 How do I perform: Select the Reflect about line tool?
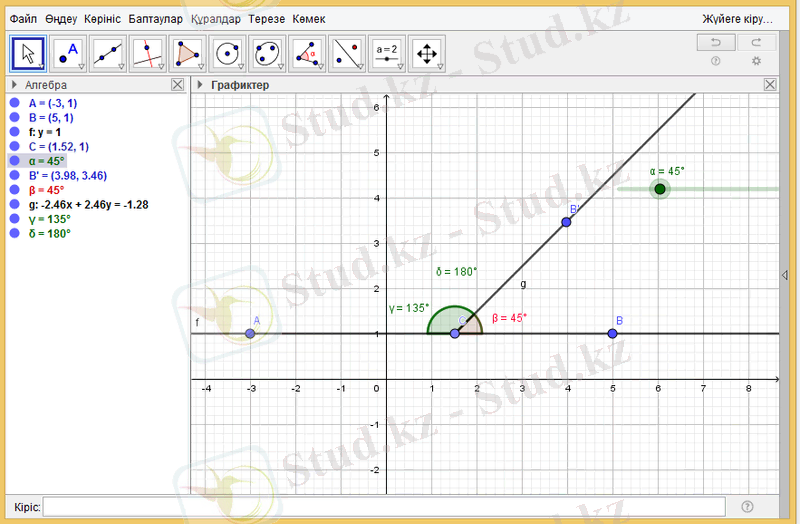(346, 54)
